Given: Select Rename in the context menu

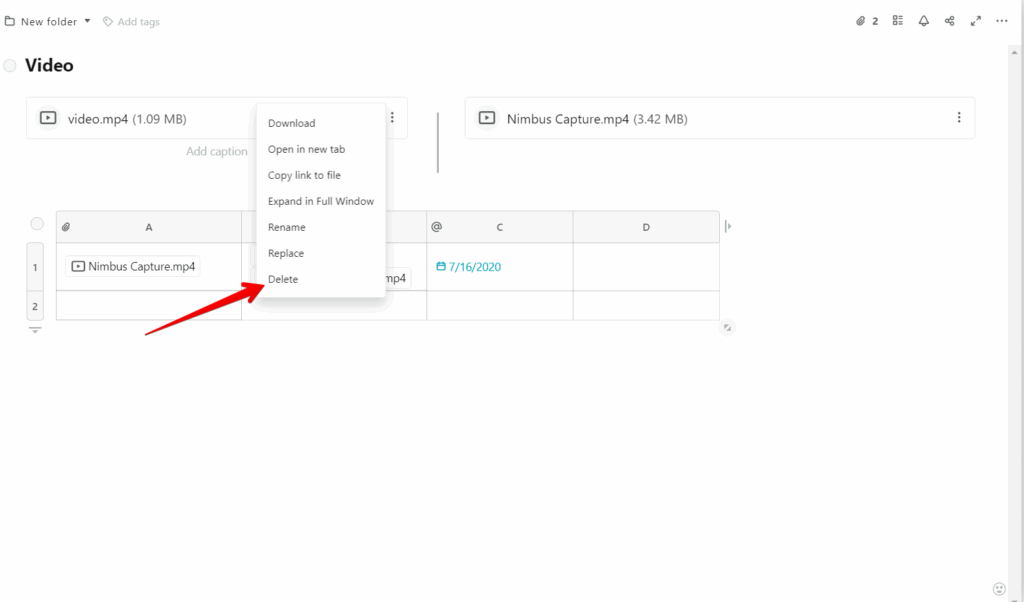Looking at the screenshot, I should (287, 227).
